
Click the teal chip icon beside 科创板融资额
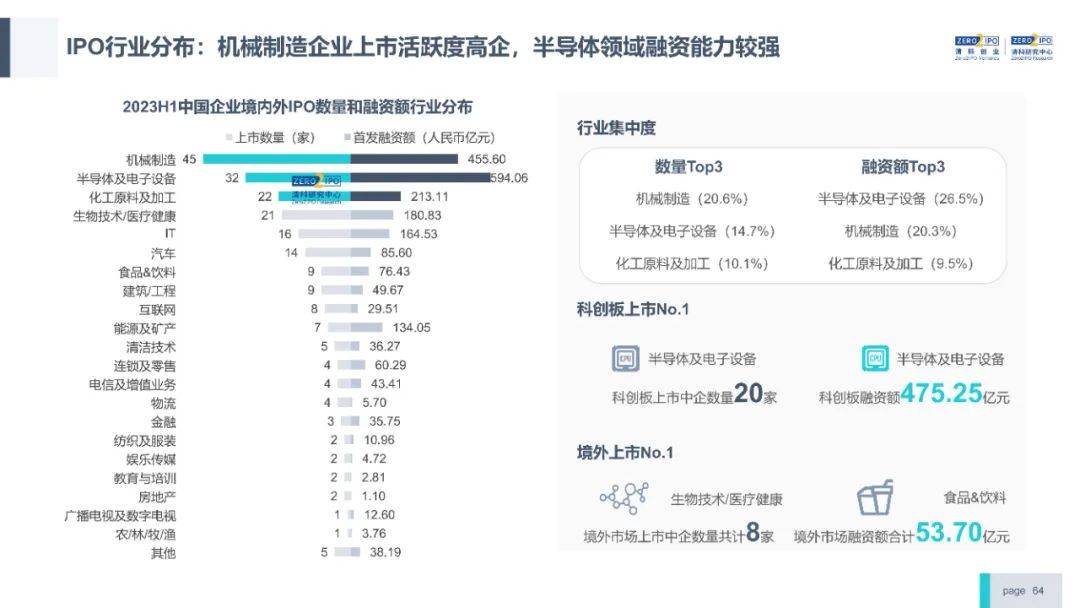pyautogui.click(x=875, y=359)
